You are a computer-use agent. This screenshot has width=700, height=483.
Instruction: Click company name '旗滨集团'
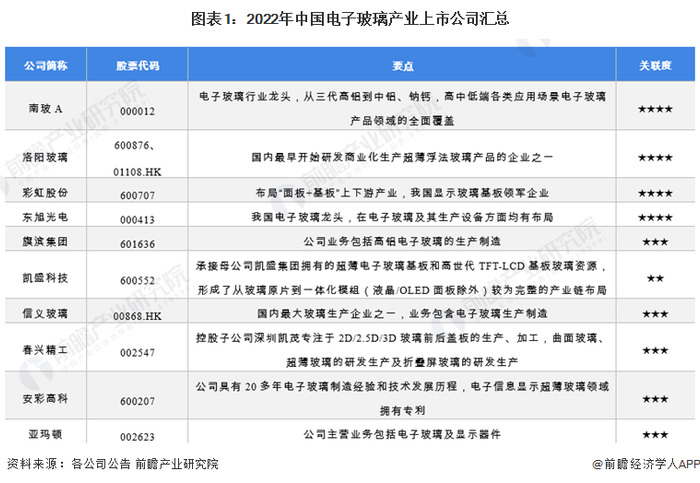[45, 242]
